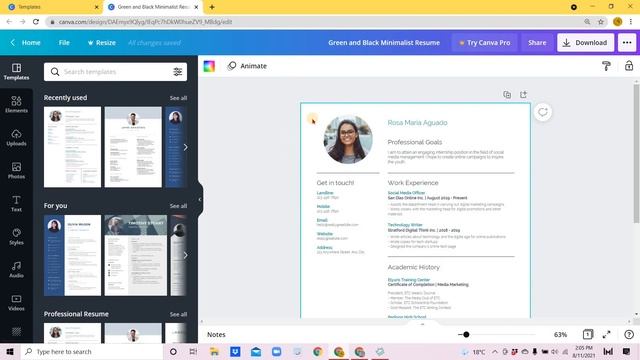Viewport: 640px width, 360px height.
Task: Open the Elements sidebar panel
Action: [x=16, y=104]
